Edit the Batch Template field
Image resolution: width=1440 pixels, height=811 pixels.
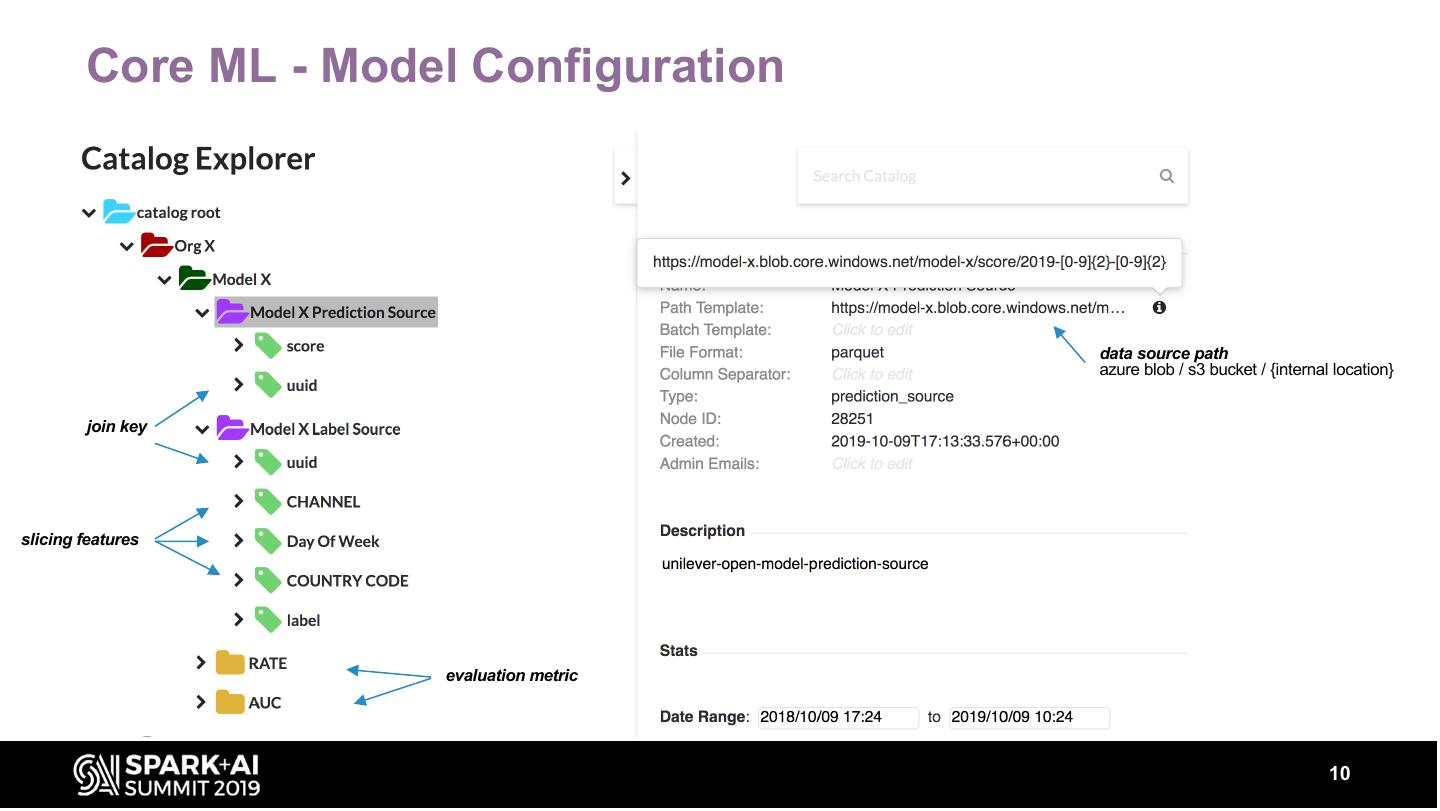pyautogui.click(x=872, y=330)
